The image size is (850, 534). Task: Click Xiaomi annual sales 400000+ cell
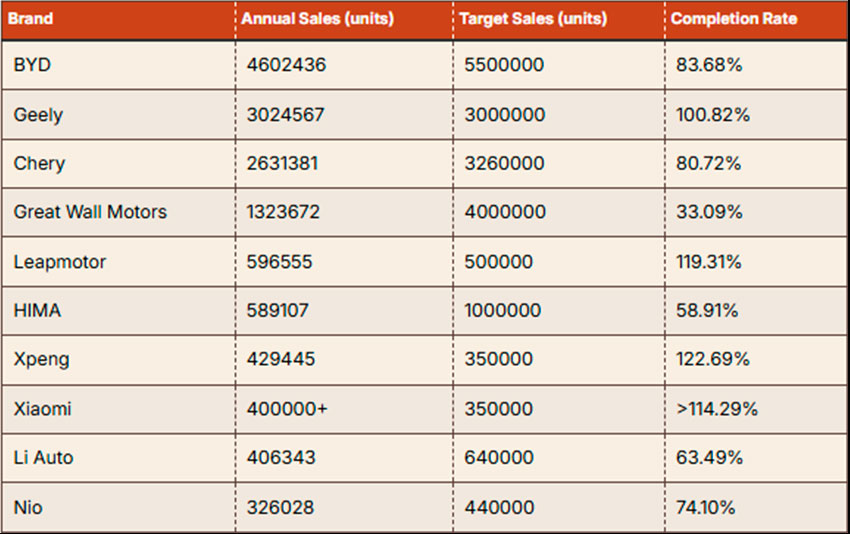point(288,408)
